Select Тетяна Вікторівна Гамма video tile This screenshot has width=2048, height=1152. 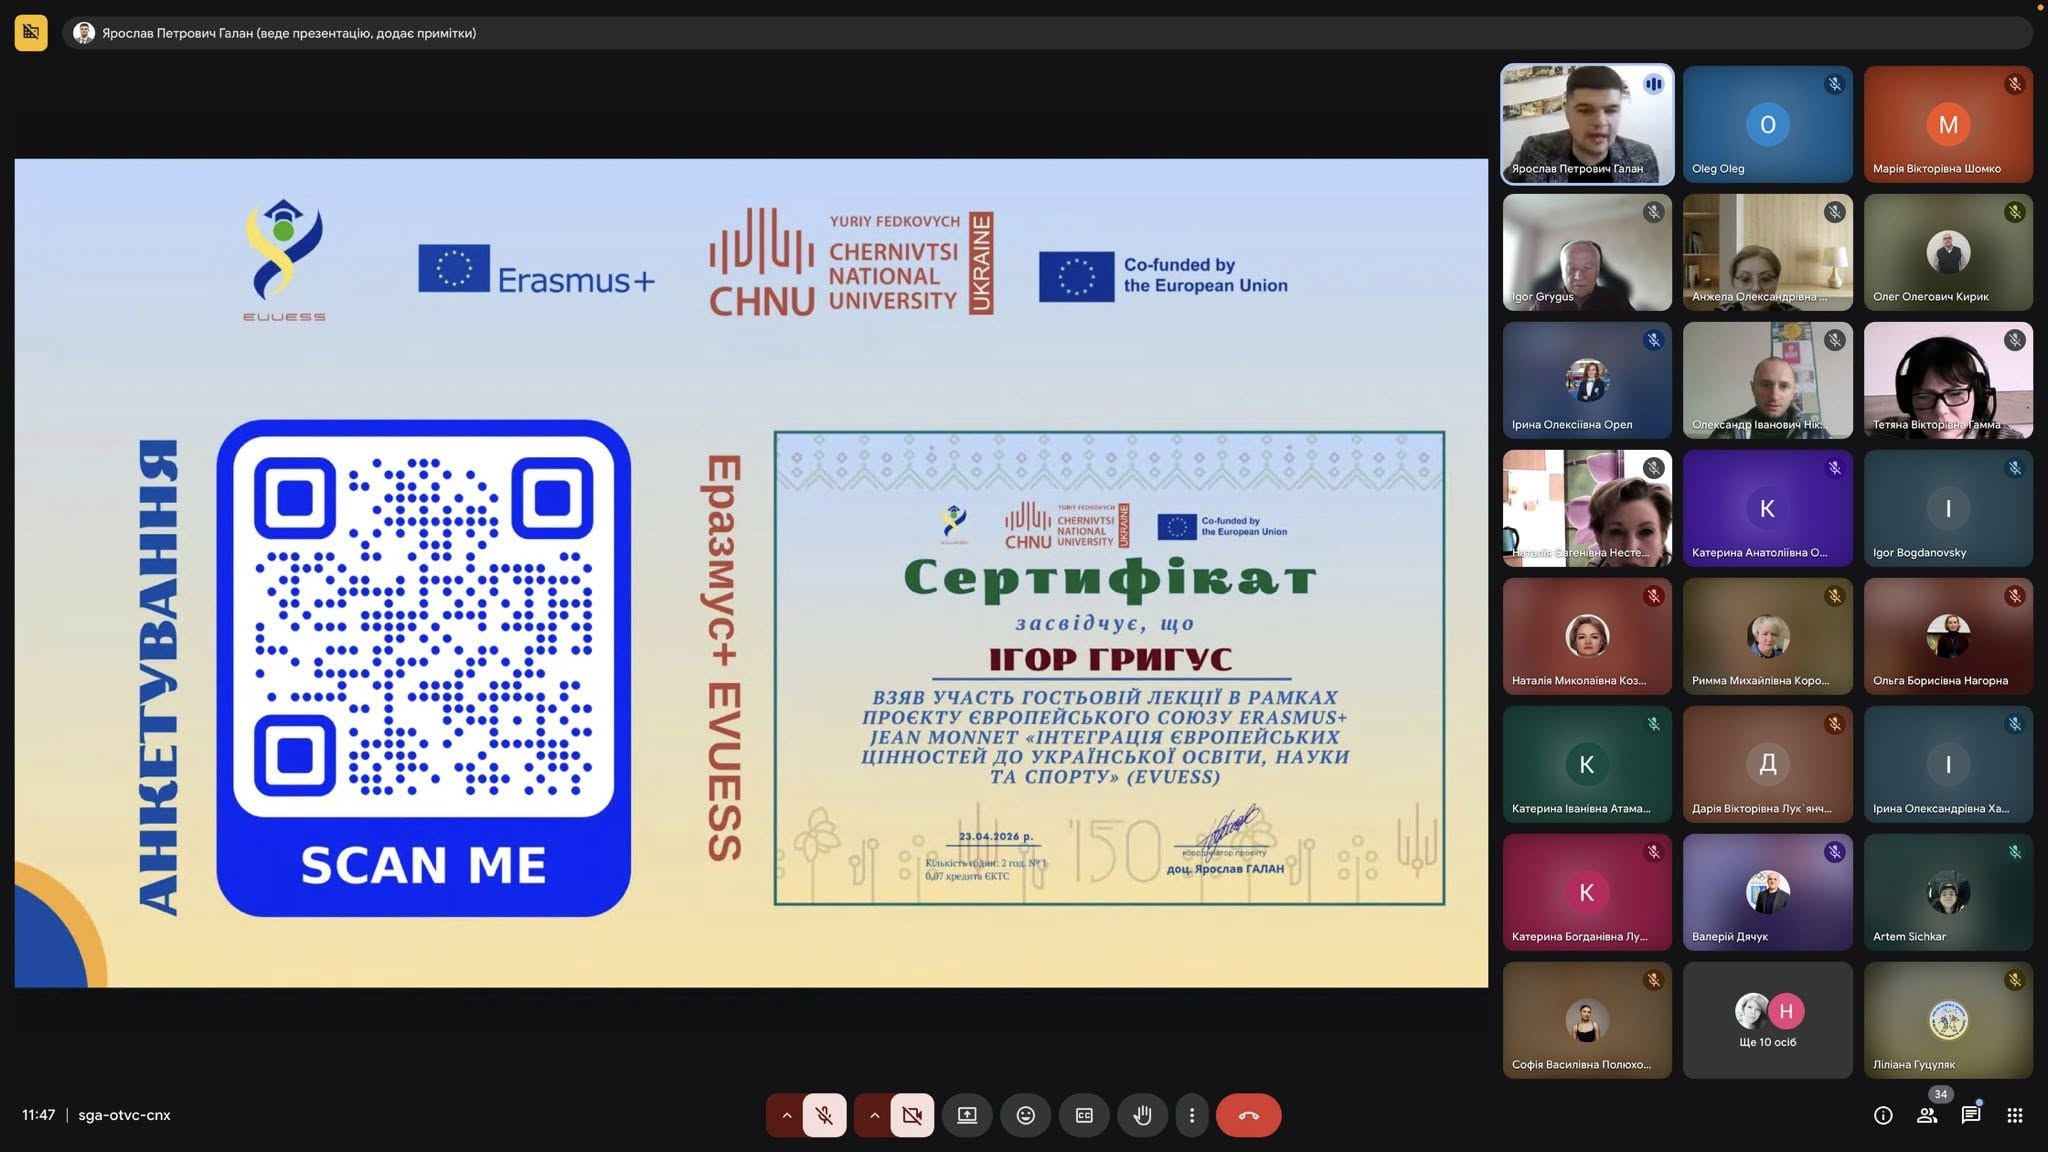pos(1948,380)
